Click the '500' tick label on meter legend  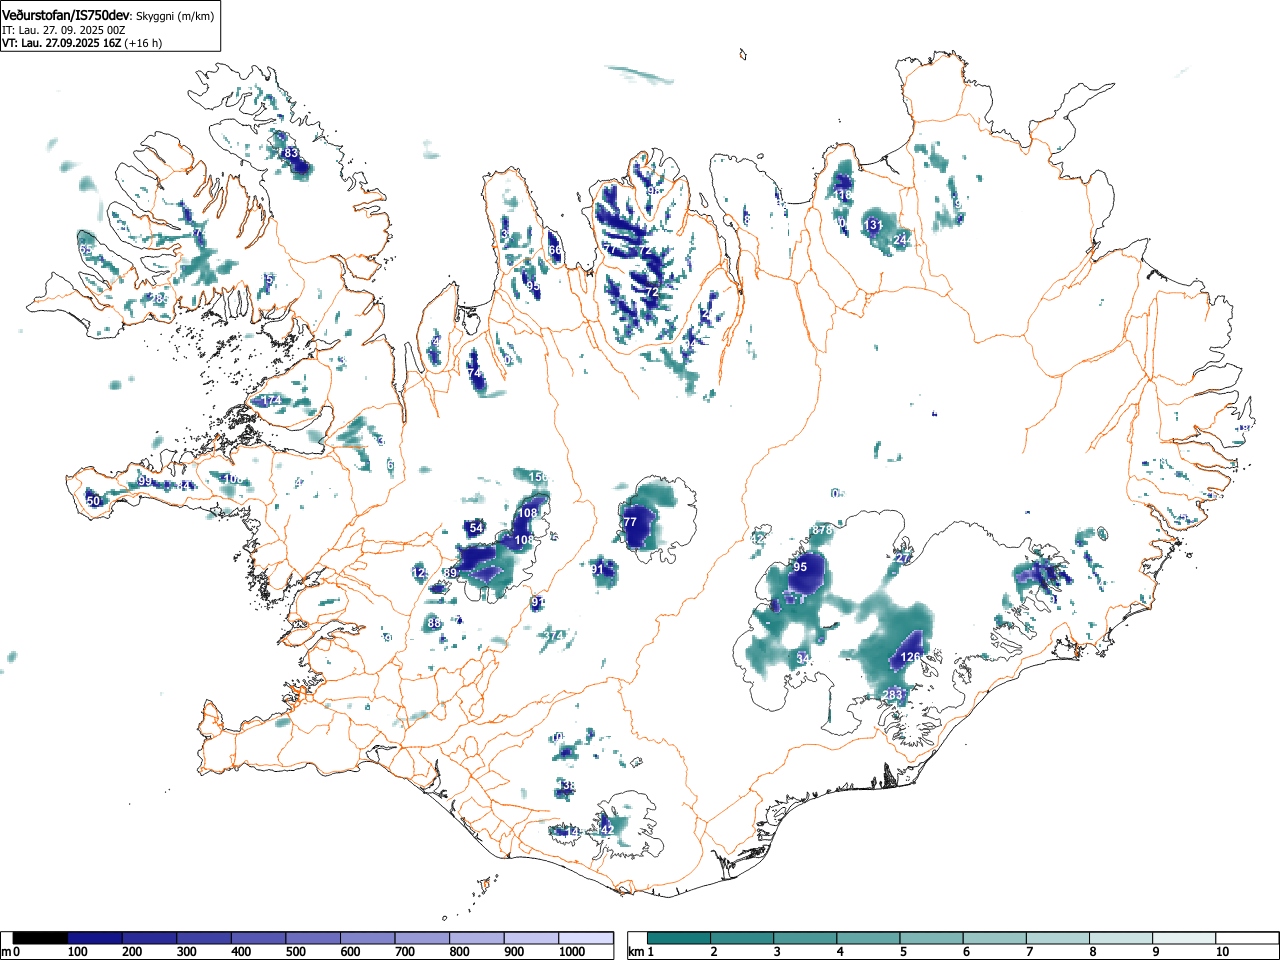tap(295, 952)
